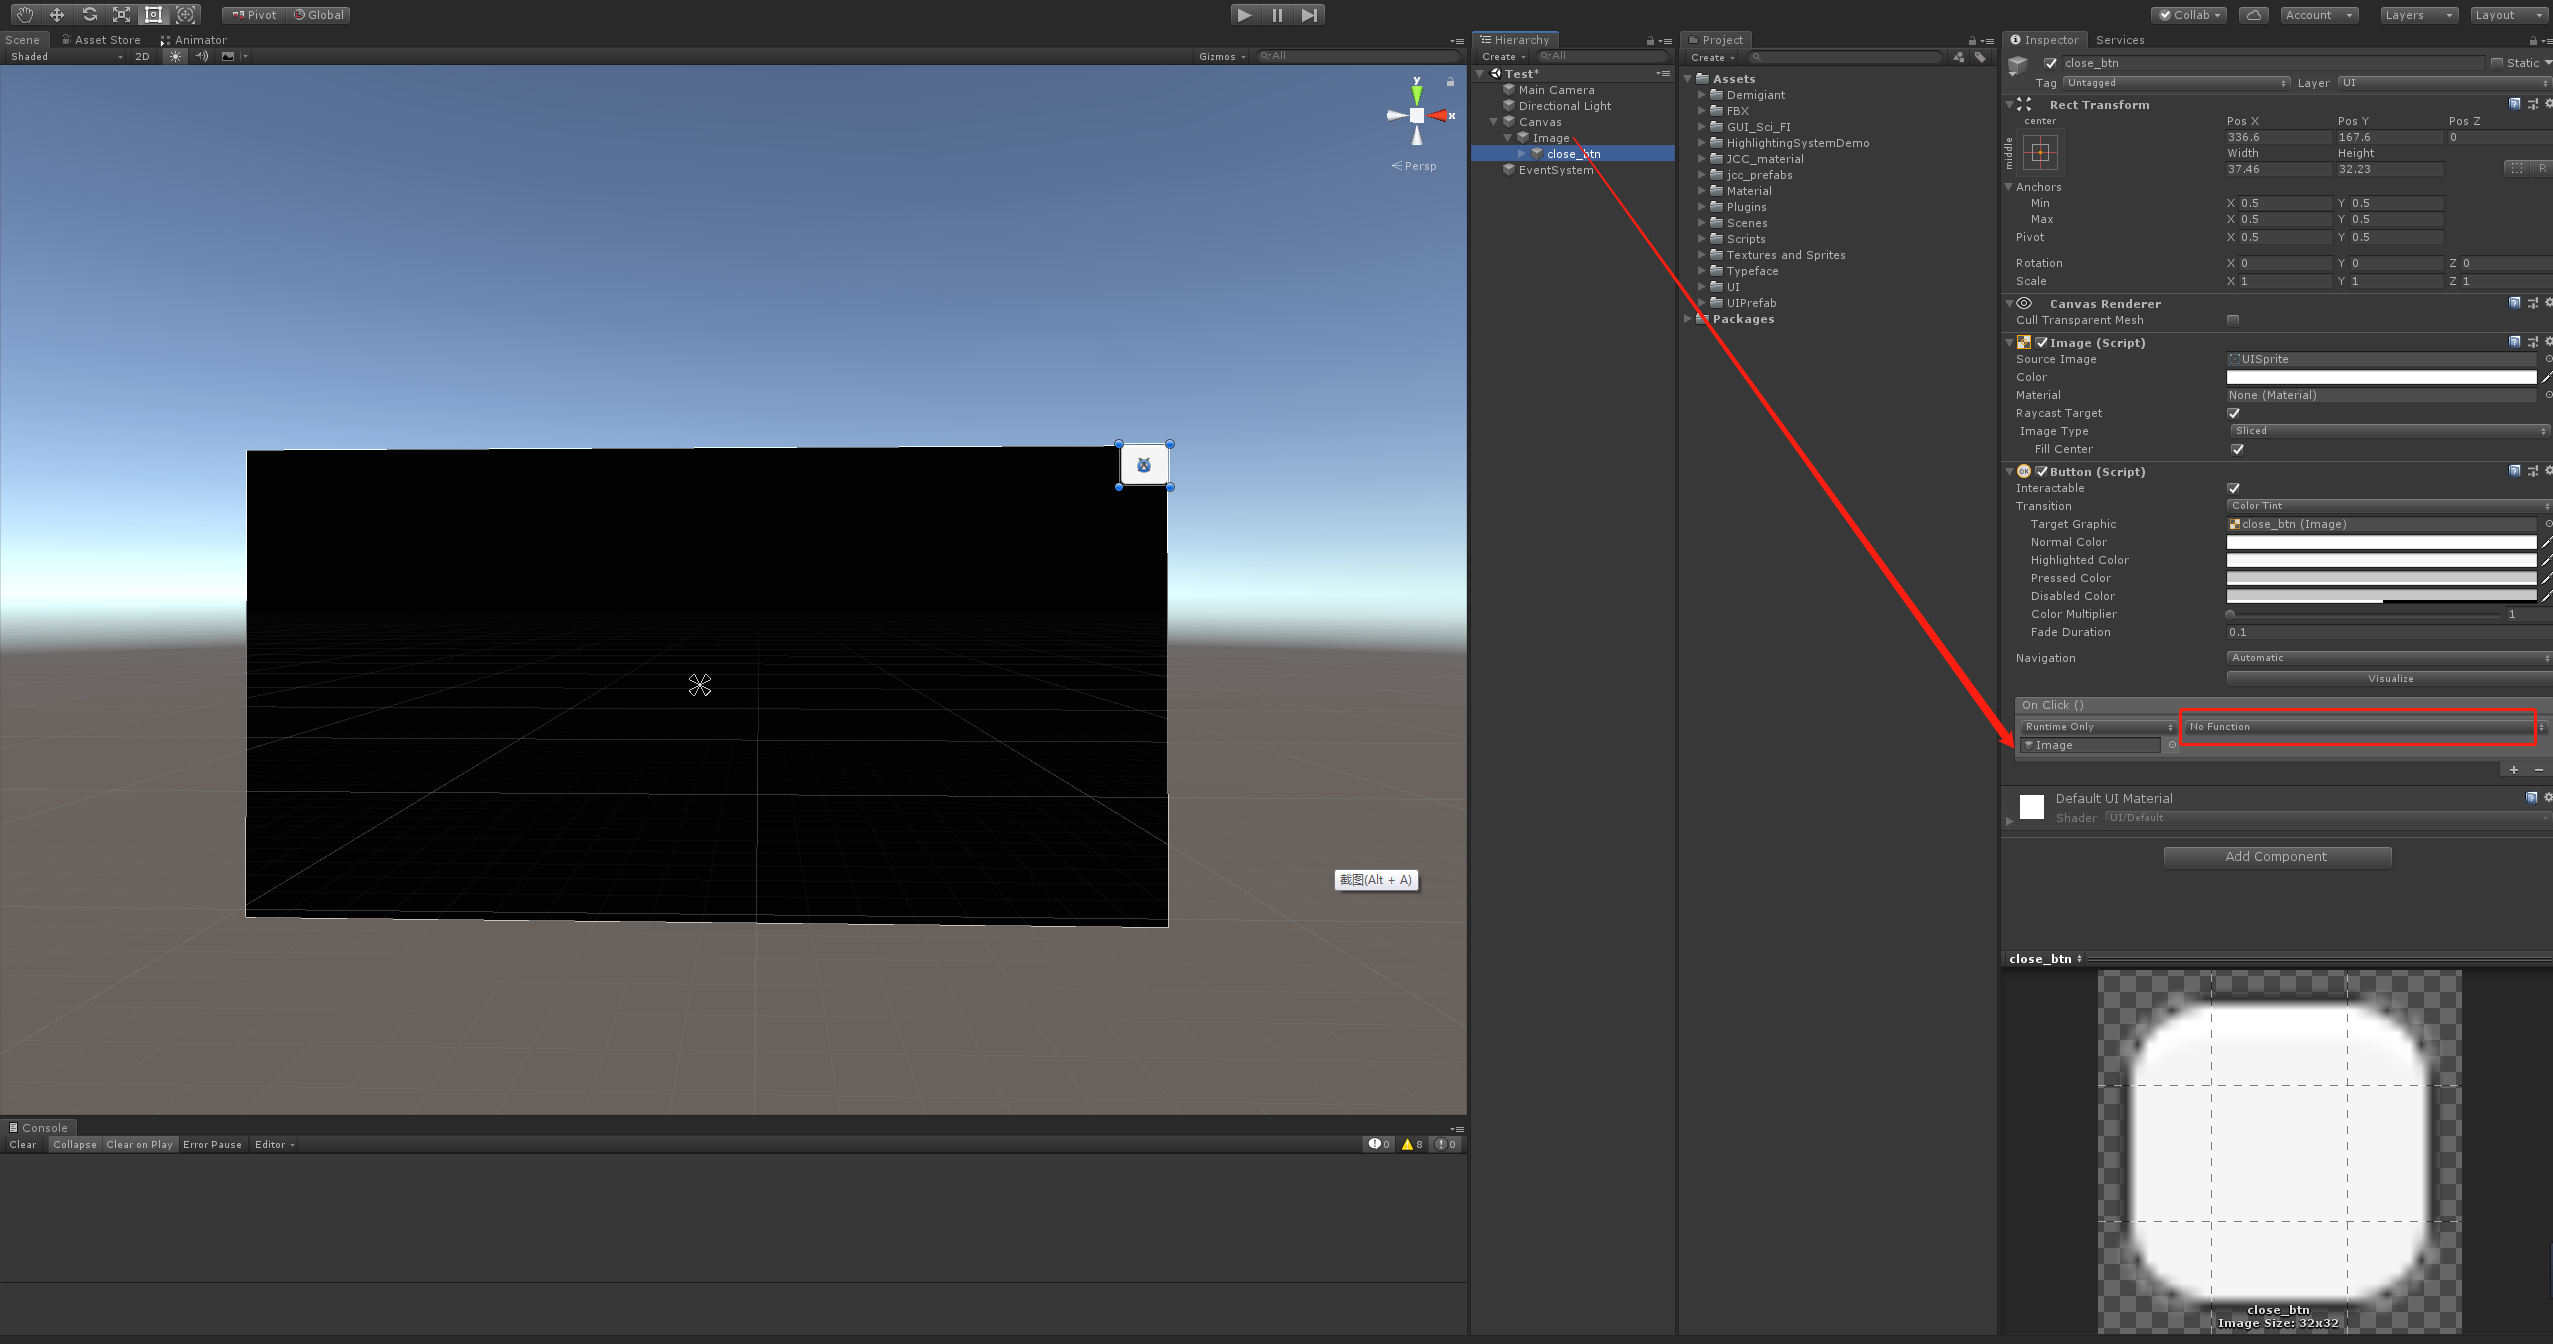Image resolution: width=2553 pixels, height=1344 pixels.
Task: Switch to the Asset Store tab
Action: 101,39
